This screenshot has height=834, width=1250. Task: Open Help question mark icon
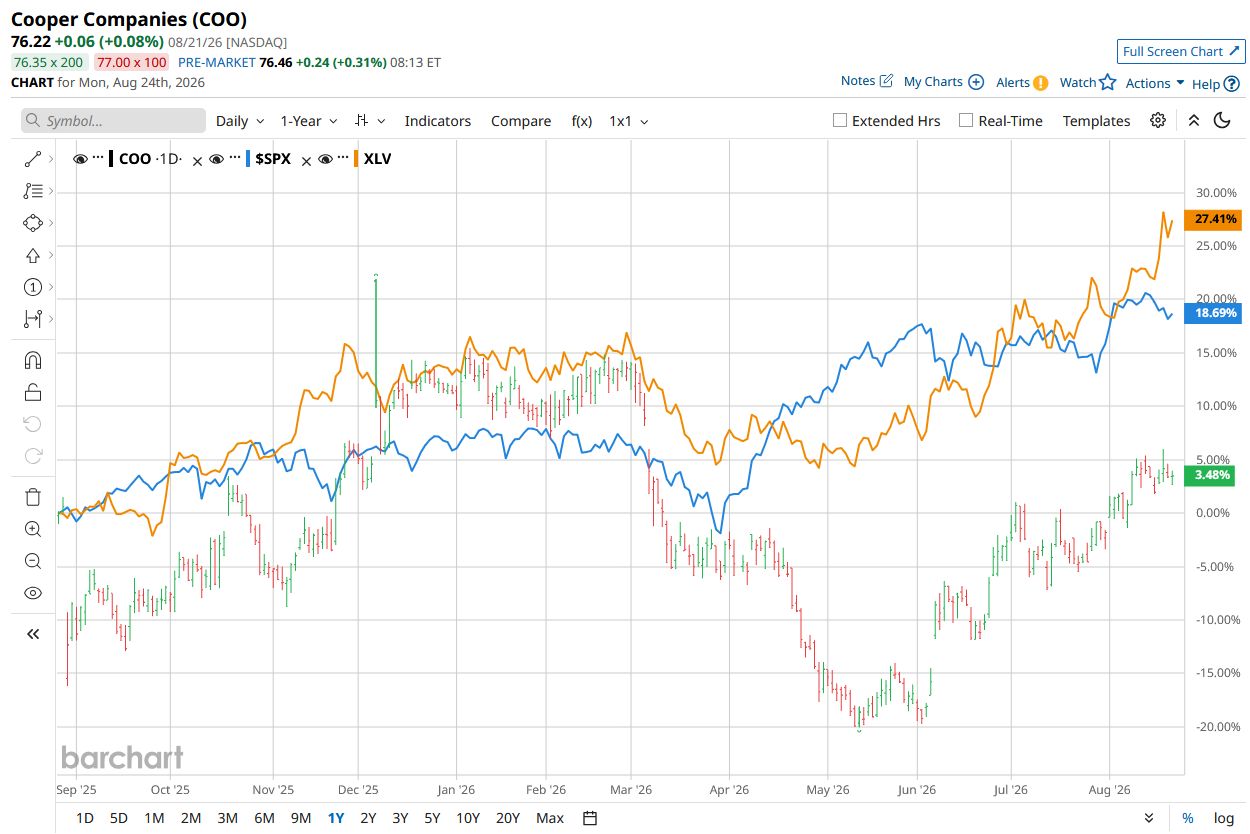[1216, 84]
